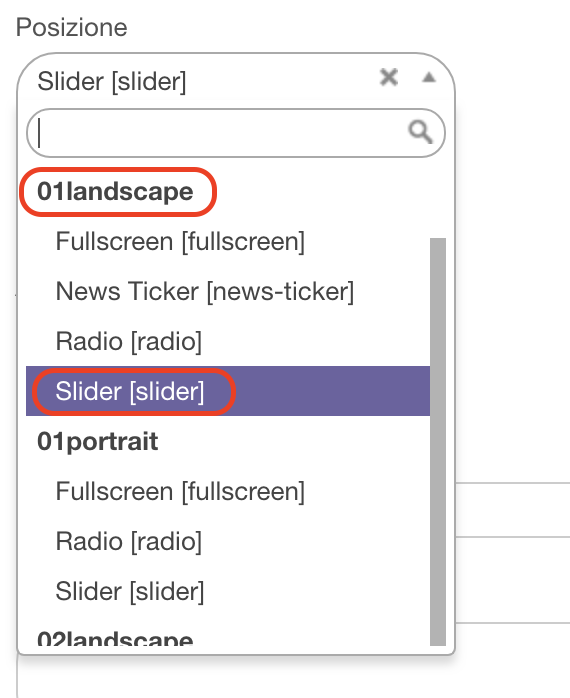The height and width of the screenshot is (698, 570).
Task: Click the 01portrait group header
Action: point(98,442)
